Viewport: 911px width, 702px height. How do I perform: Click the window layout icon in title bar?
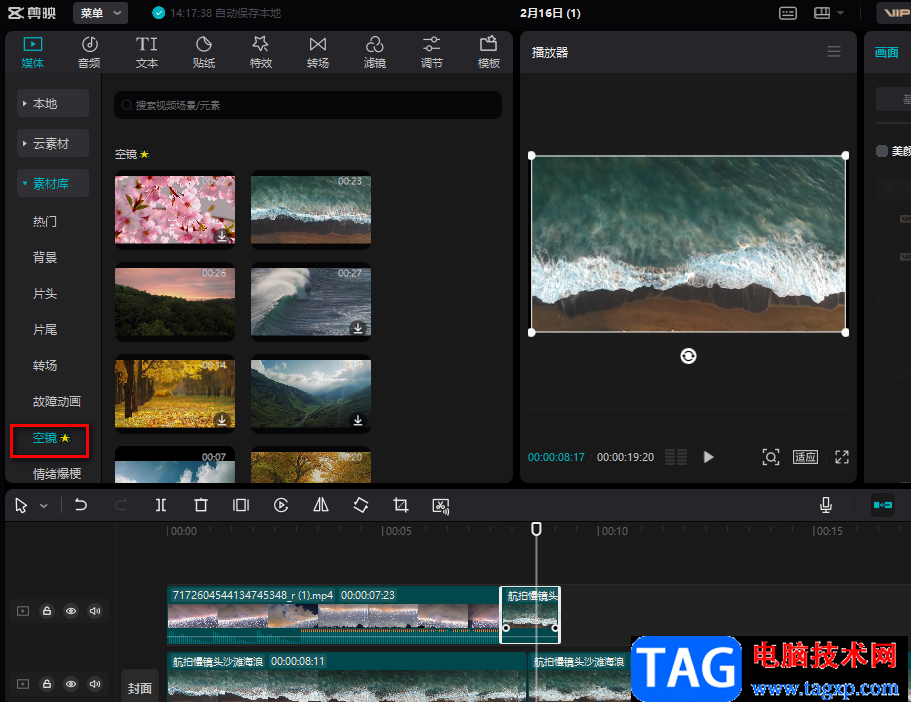point(822,13)
